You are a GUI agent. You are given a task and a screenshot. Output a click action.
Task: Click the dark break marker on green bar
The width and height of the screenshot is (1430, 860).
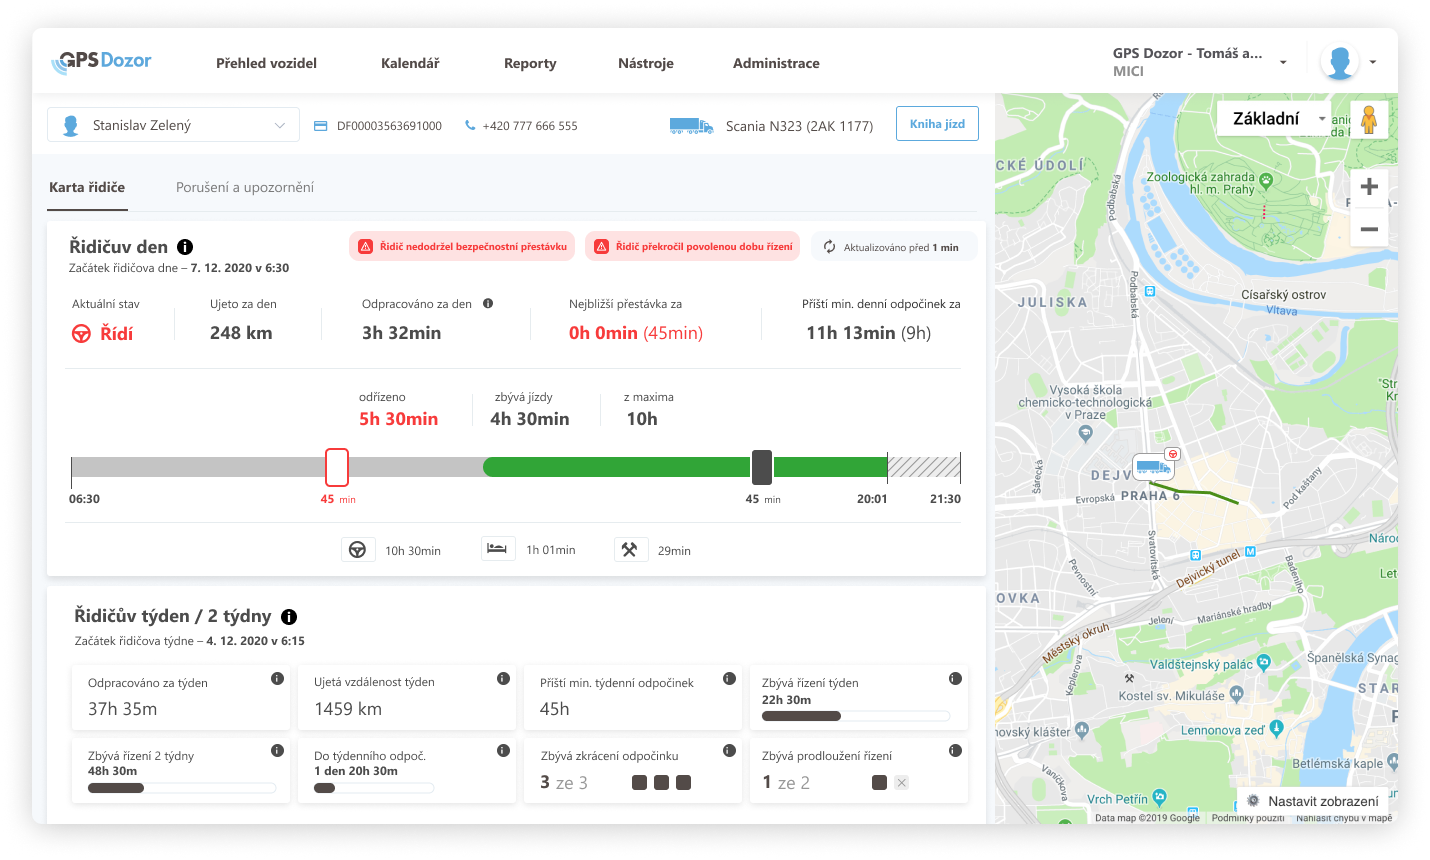[x=762, y=467]
